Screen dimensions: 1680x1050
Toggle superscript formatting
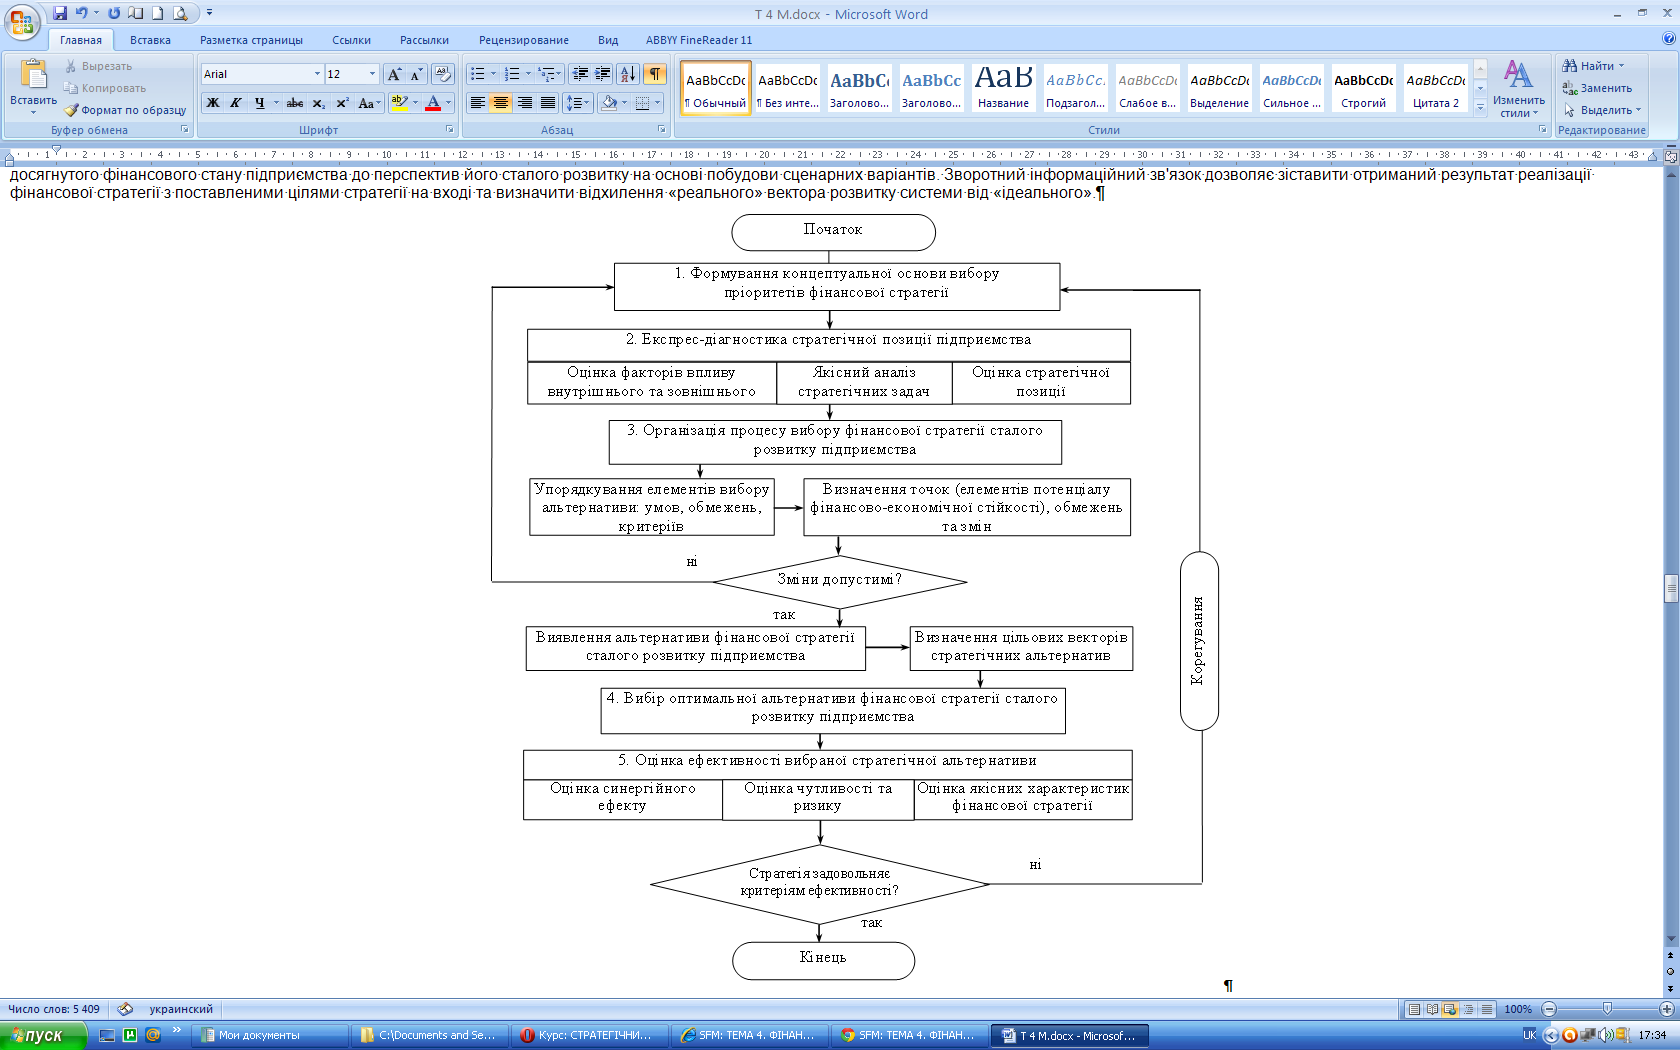(341, 103)
